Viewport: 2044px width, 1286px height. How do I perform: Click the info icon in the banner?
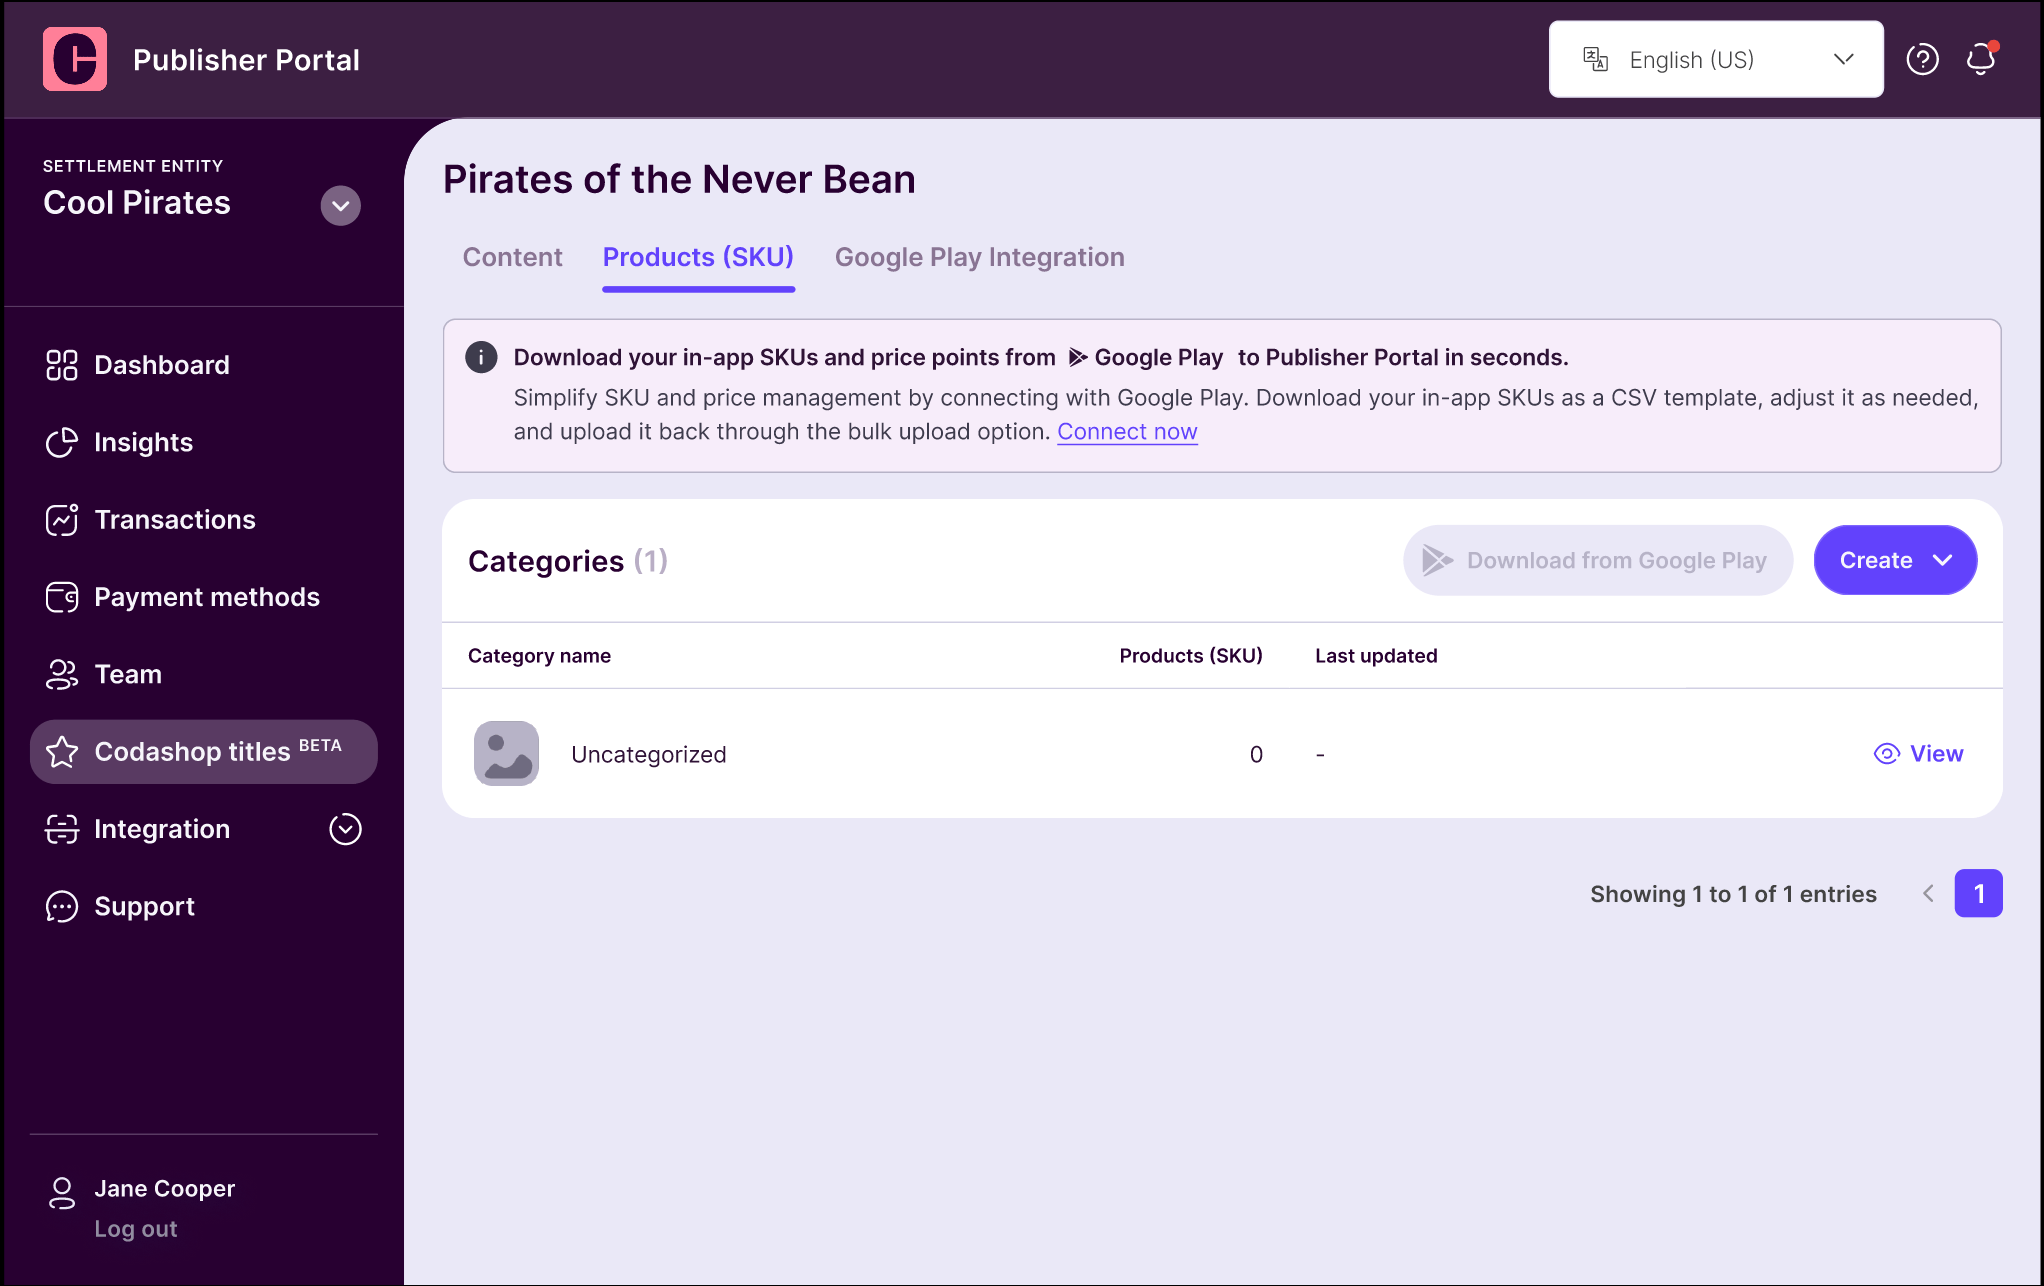481,357
